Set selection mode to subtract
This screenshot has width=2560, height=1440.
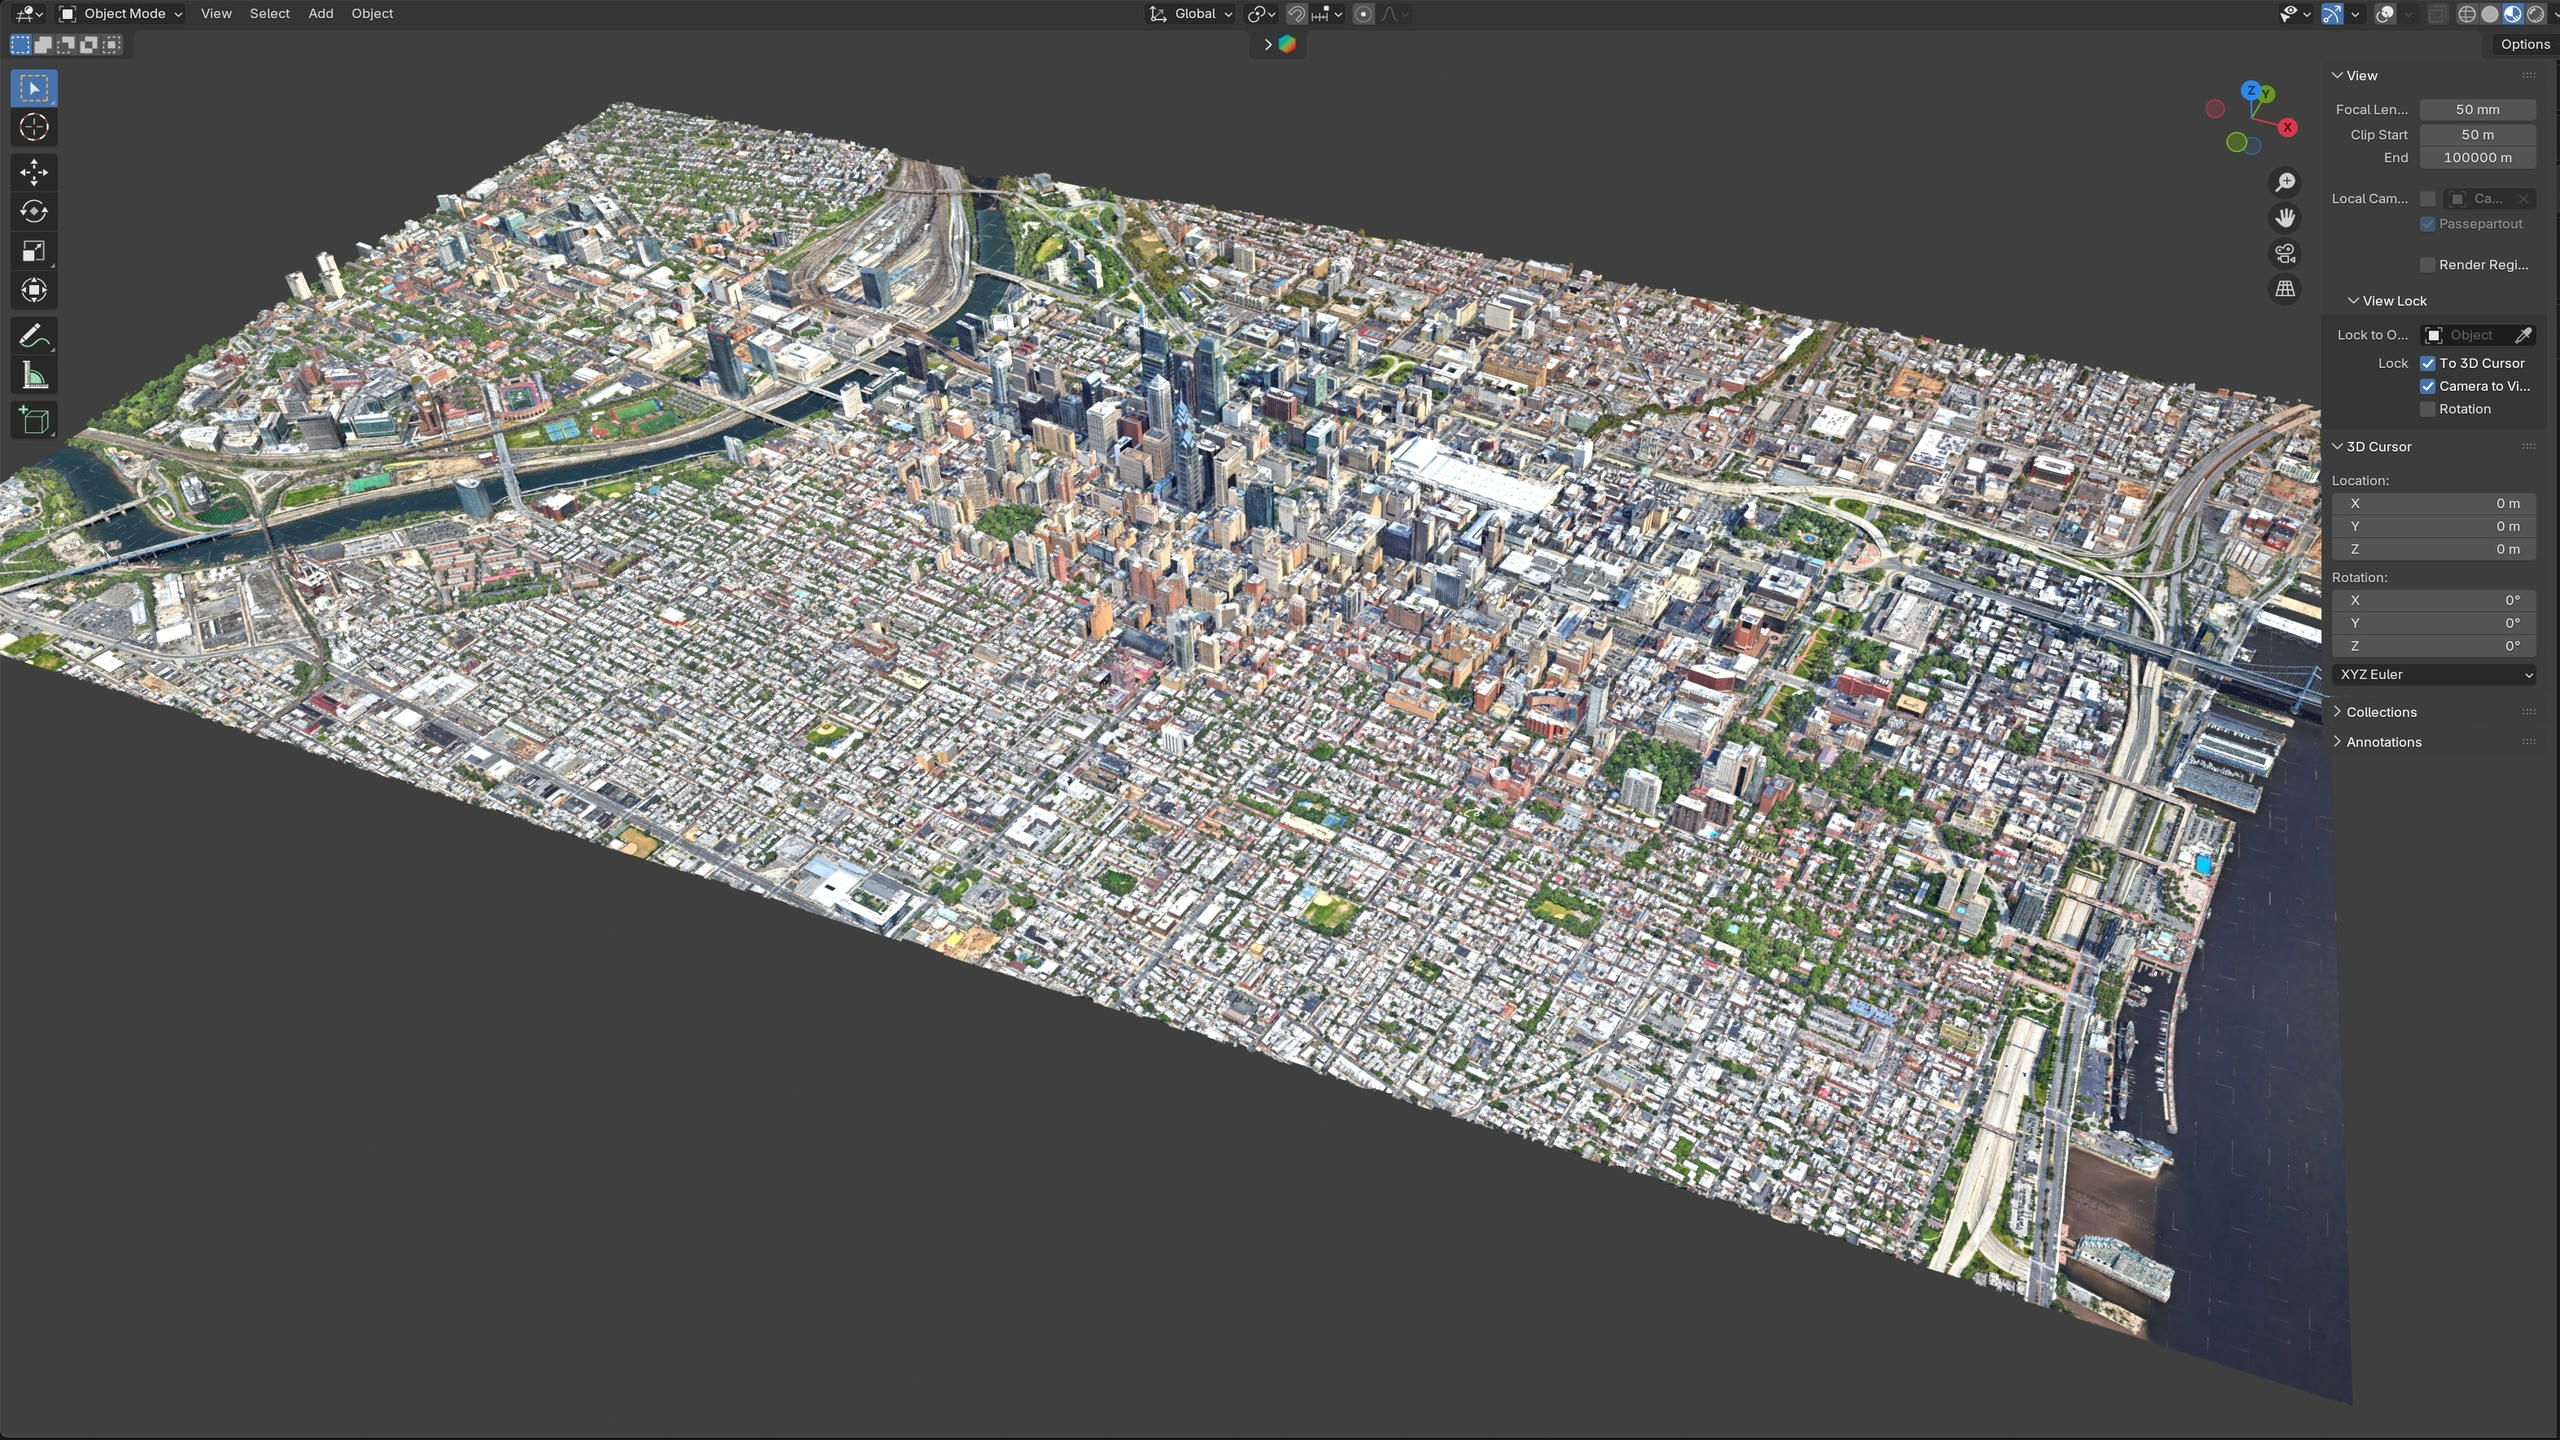tap(66, 44)
